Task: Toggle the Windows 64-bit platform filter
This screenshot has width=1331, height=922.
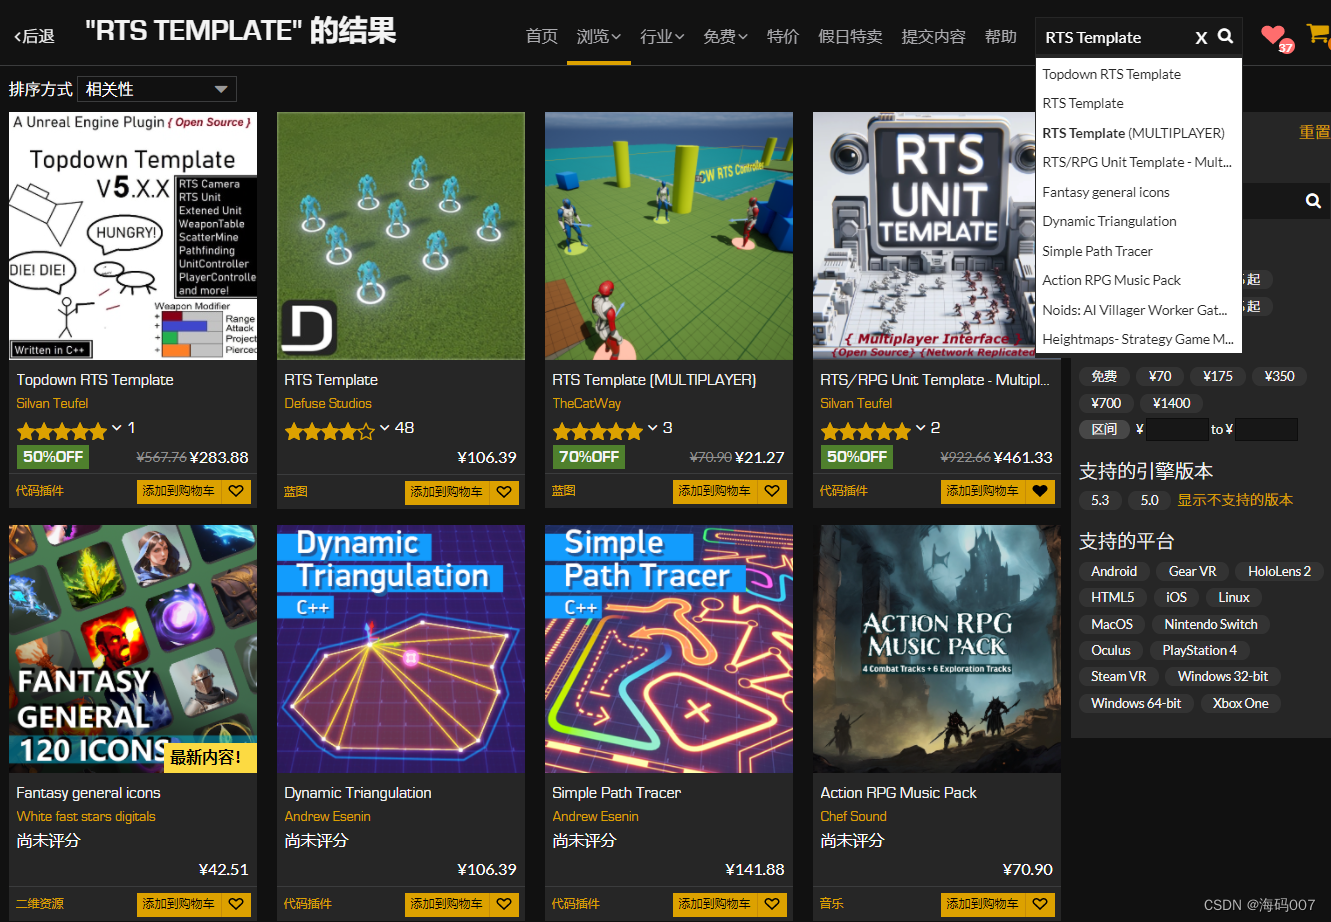Action: coord(1136,703)
